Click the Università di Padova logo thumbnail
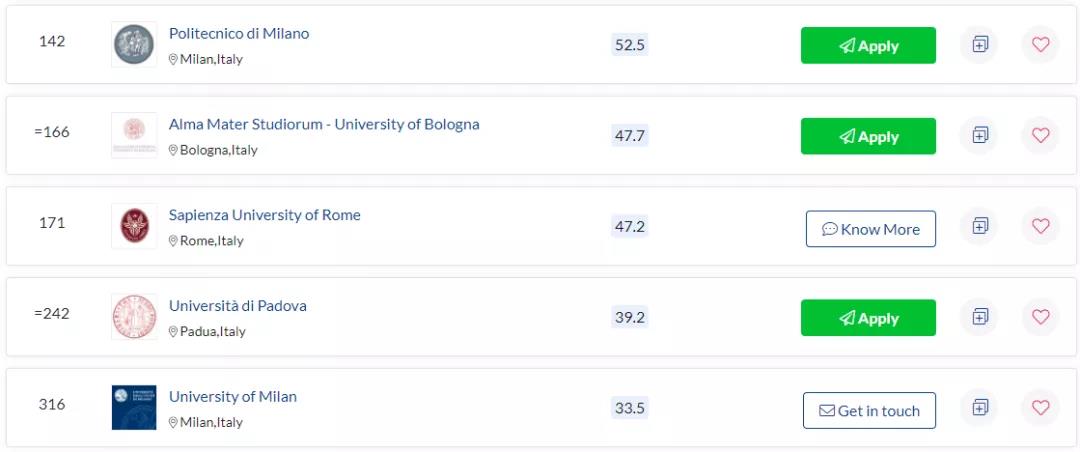Screen dimensions: 1080x452 (x=134, y=317)
